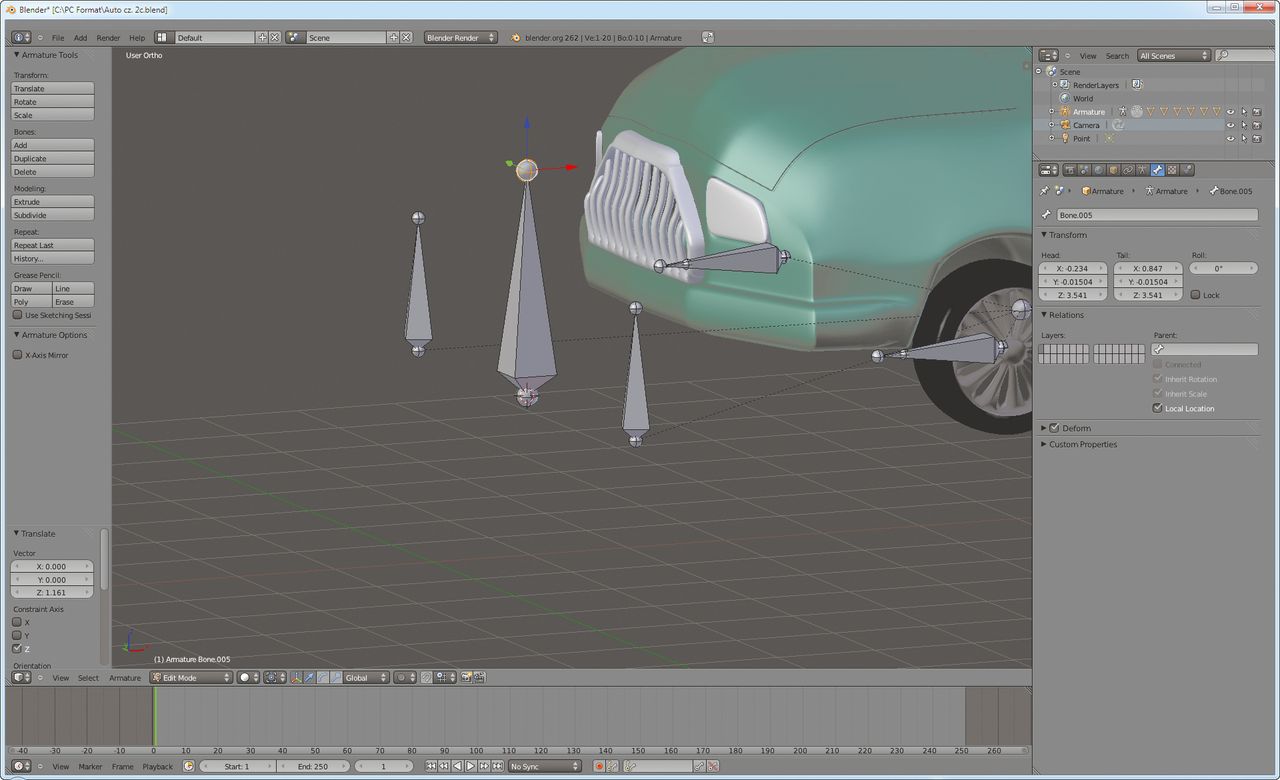Image resolution: width=1280 pixels, height=780 pixels.
Task: Uncheck the Z constraint axis
Action: point(17,648)
